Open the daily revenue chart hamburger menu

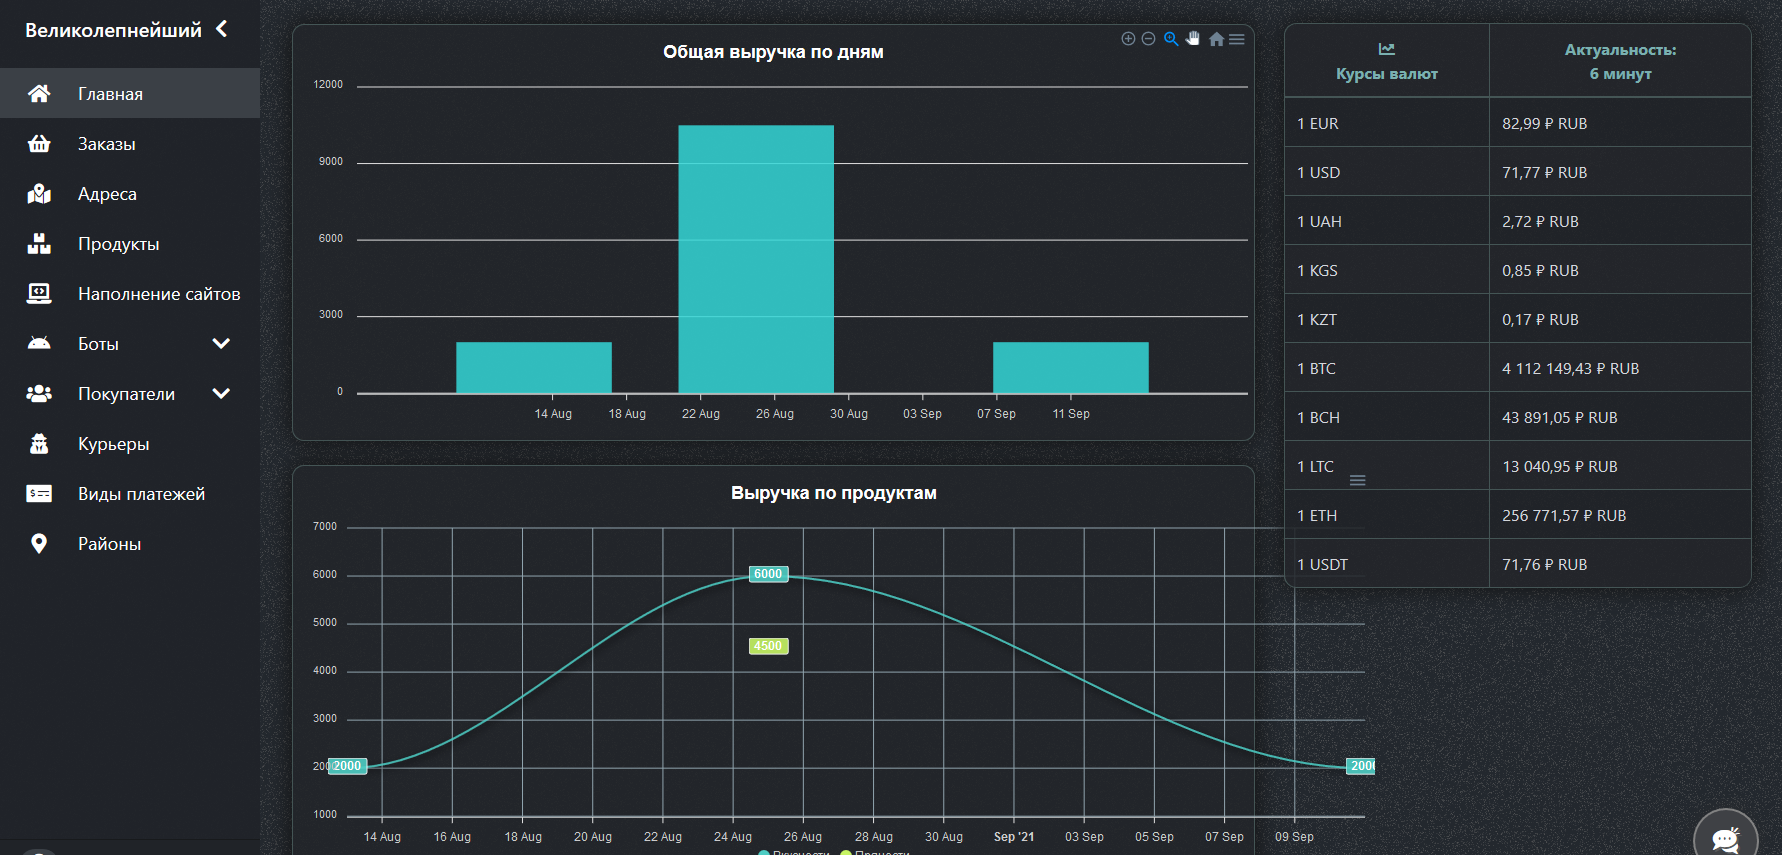click(1237, 39)
